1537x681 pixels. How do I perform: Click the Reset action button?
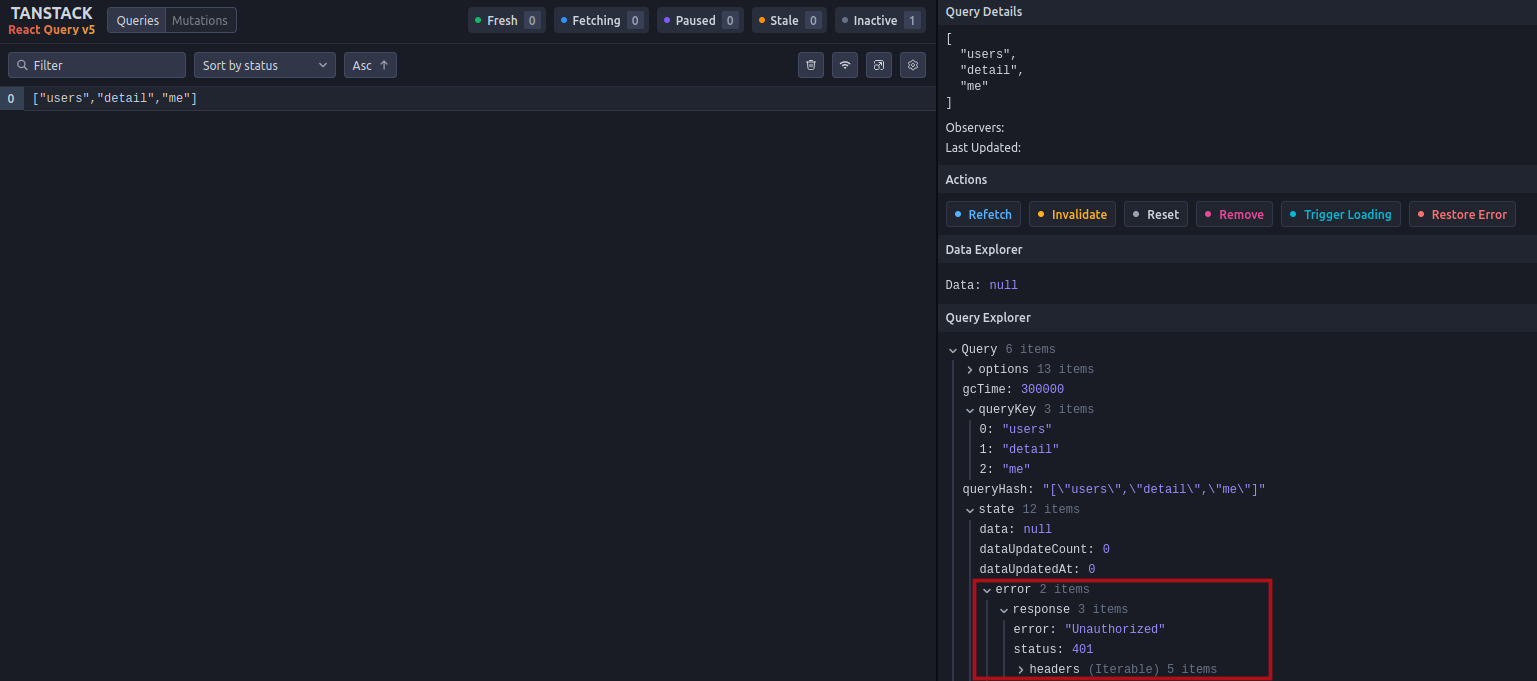tap(1156, 214)
